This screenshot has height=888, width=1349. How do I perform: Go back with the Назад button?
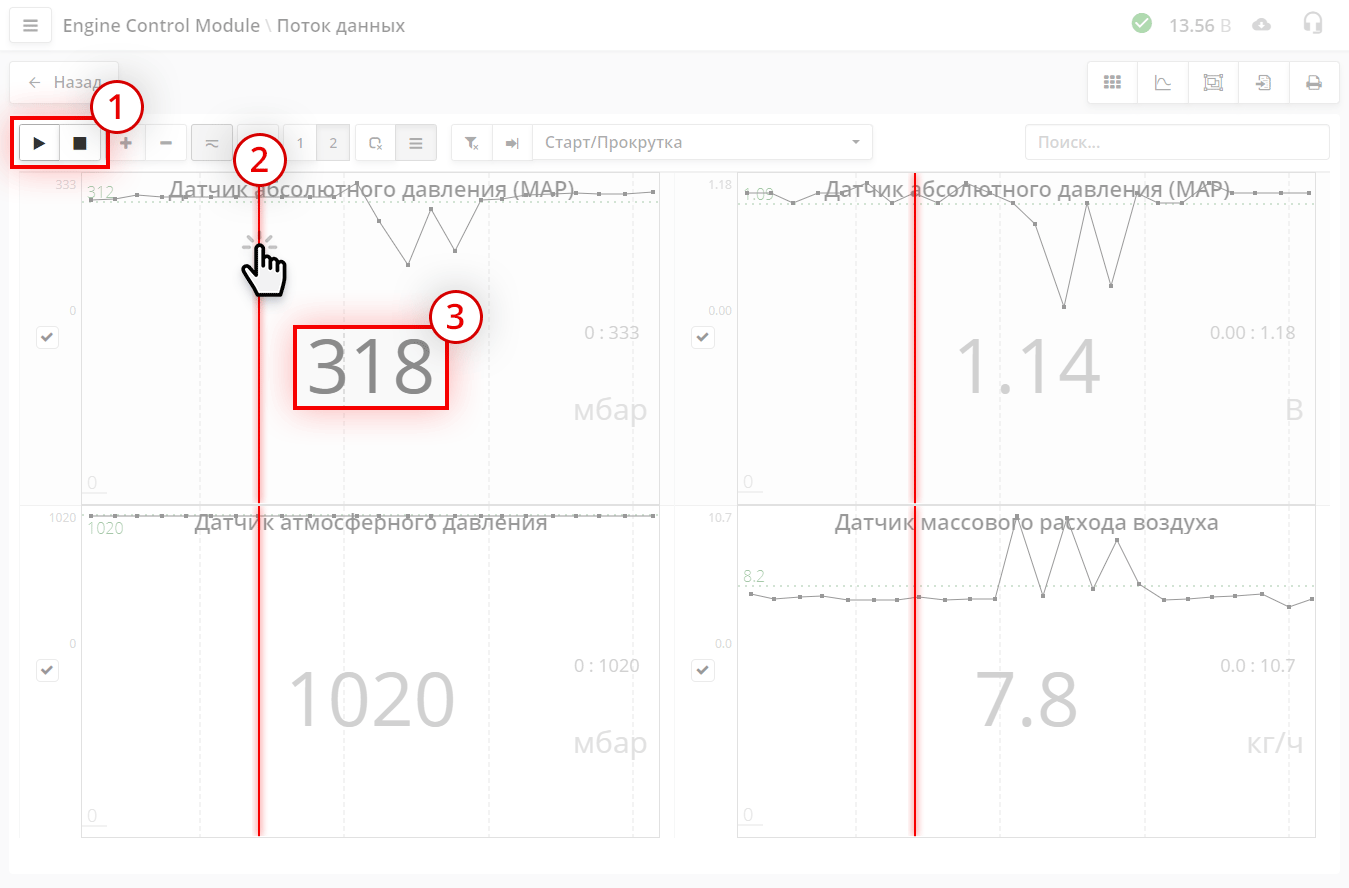(64, 83)
